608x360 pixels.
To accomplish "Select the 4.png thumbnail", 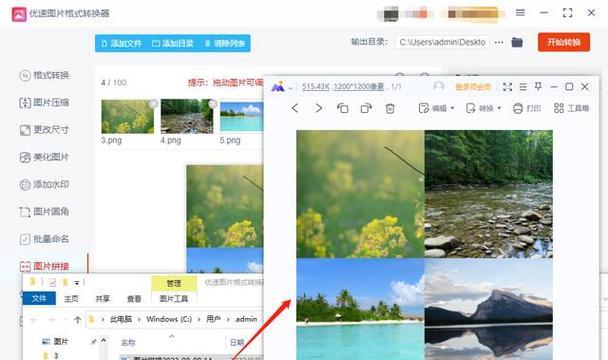I will [x=187, y=116].
